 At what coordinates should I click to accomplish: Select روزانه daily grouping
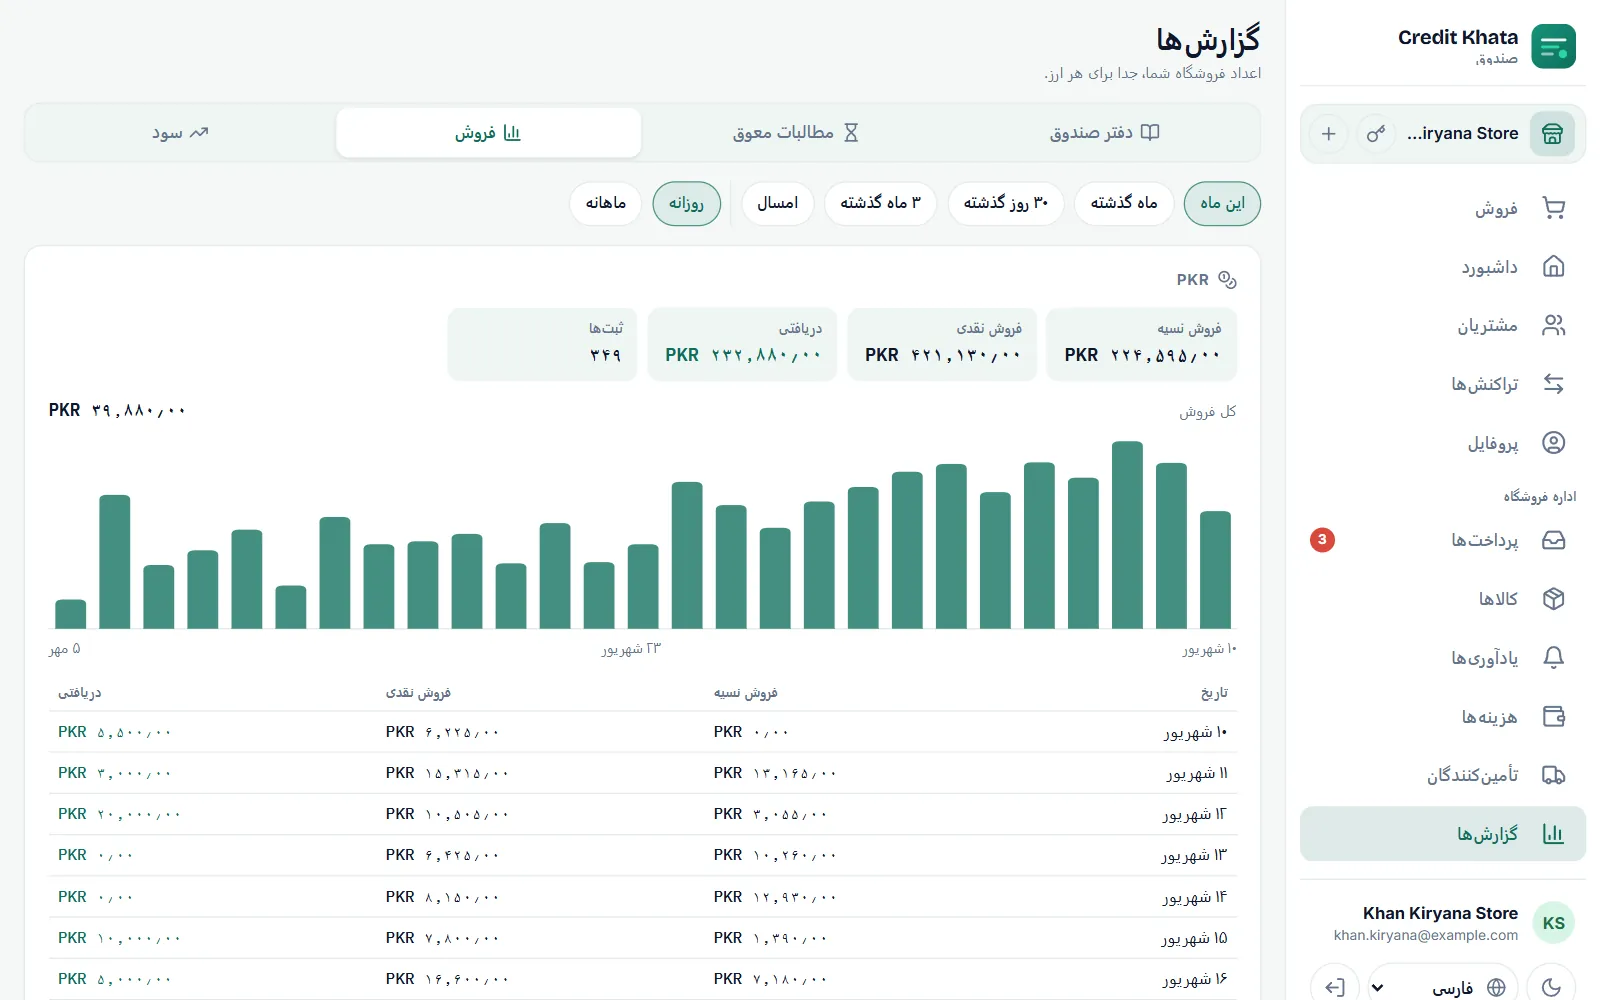[x=686, y=203]
